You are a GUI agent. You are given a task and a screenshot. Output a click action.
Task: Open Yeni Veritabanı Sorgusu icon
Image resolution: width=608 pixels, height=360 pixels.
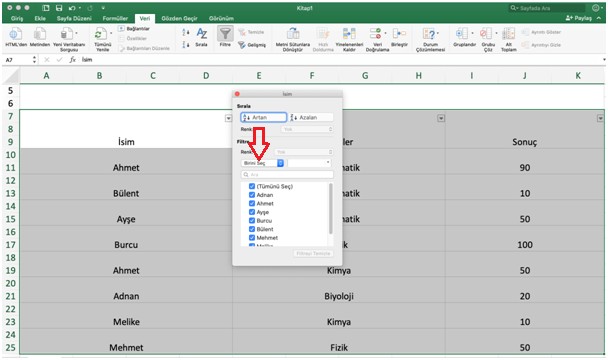[x=67, y=35]
